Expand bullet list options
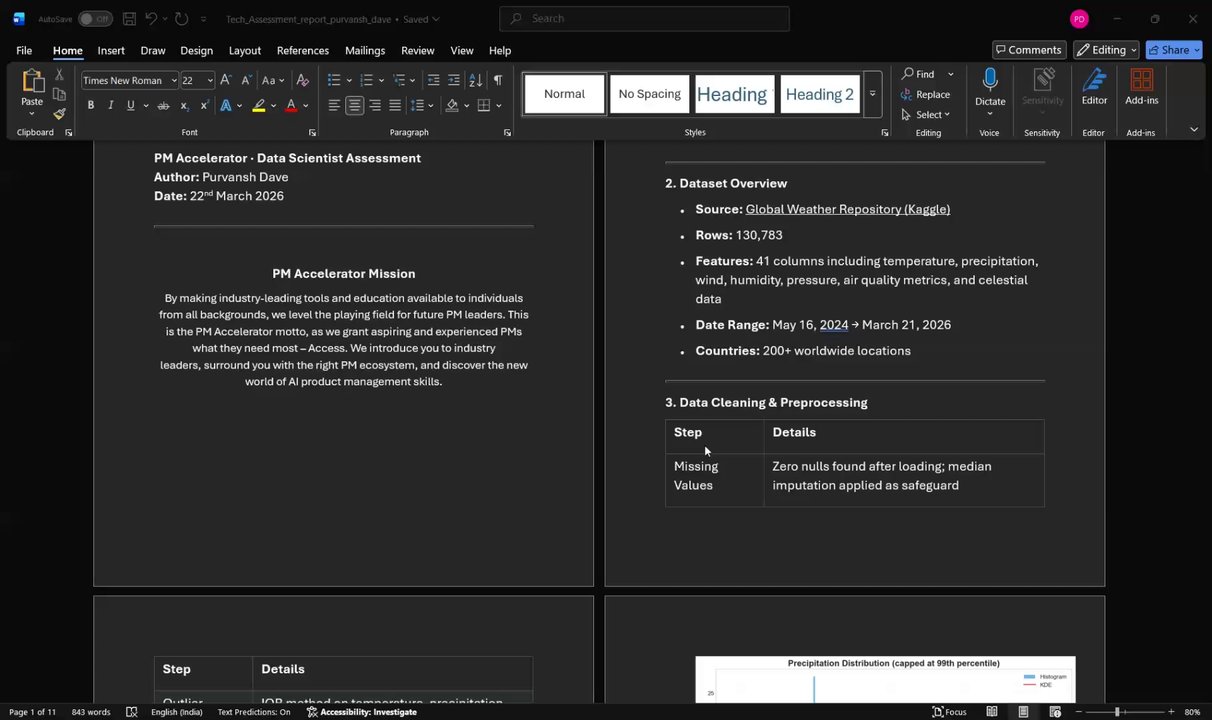The width and height of the screenshot is (1212, 720). (349, 80)
